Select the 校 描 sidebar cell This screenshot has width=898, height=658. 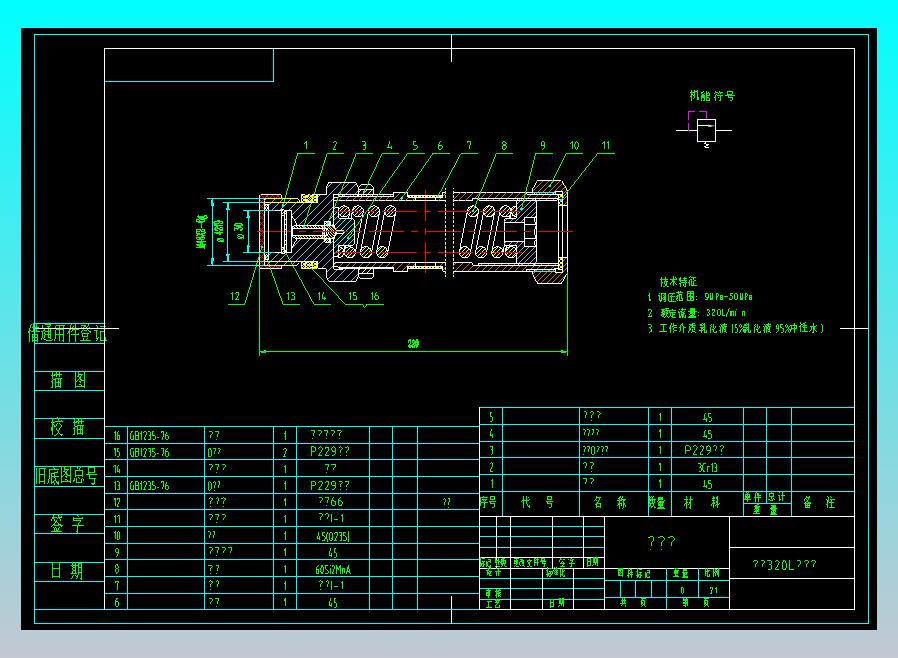click(68, 428)
